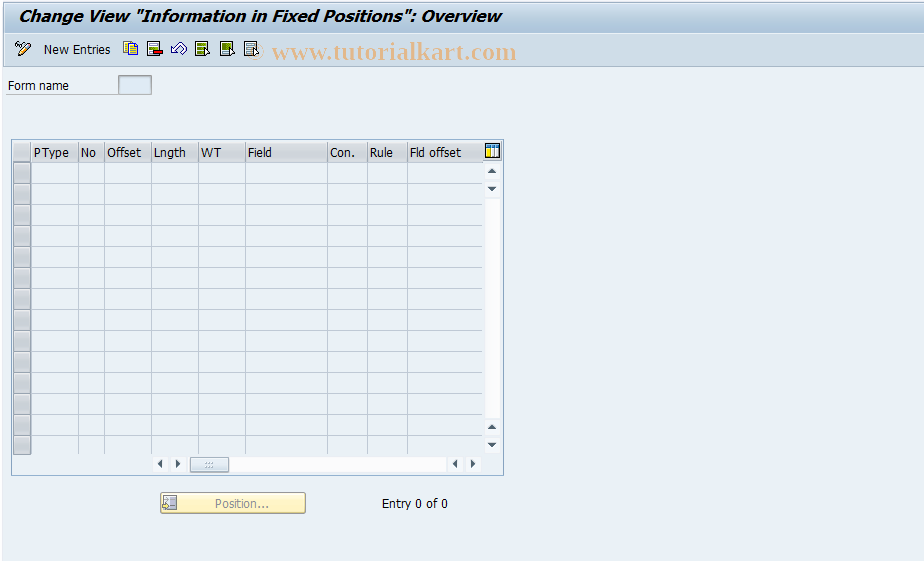Click the Display/Change toggle pencil icon
Screen dimensions: 924x561
pos(23,49)
